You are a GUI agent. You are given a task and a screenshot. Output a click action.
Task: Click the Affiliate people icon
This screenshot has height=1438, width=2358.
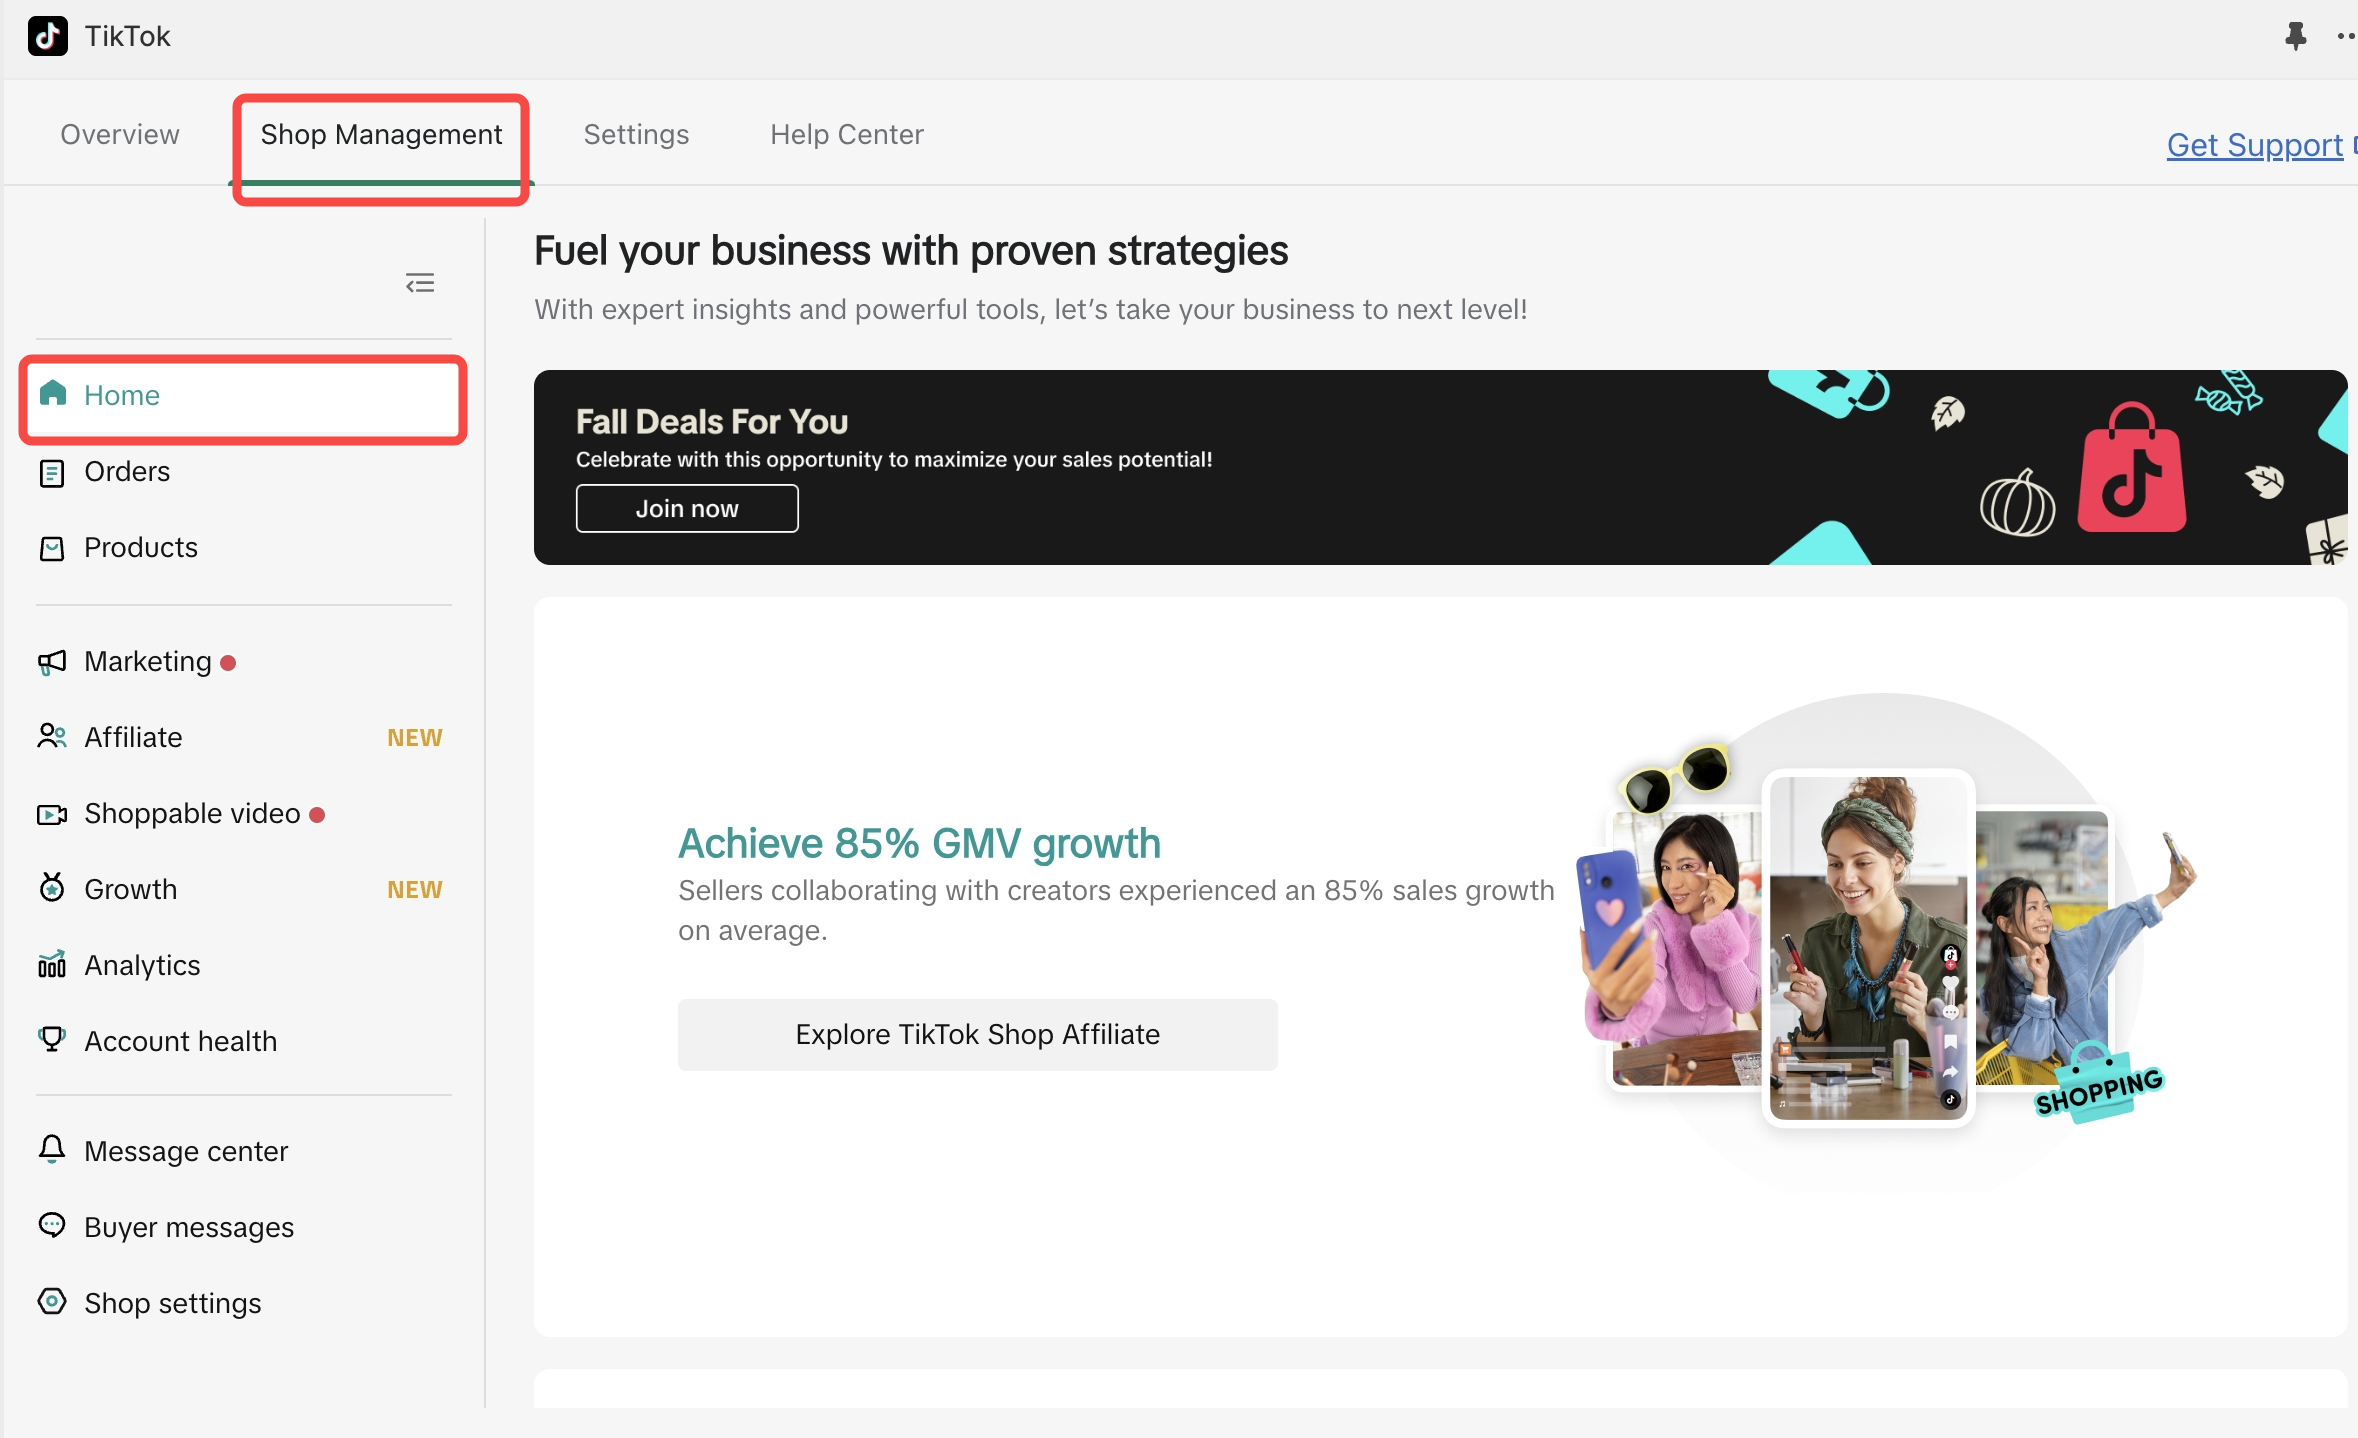(52, 737)
